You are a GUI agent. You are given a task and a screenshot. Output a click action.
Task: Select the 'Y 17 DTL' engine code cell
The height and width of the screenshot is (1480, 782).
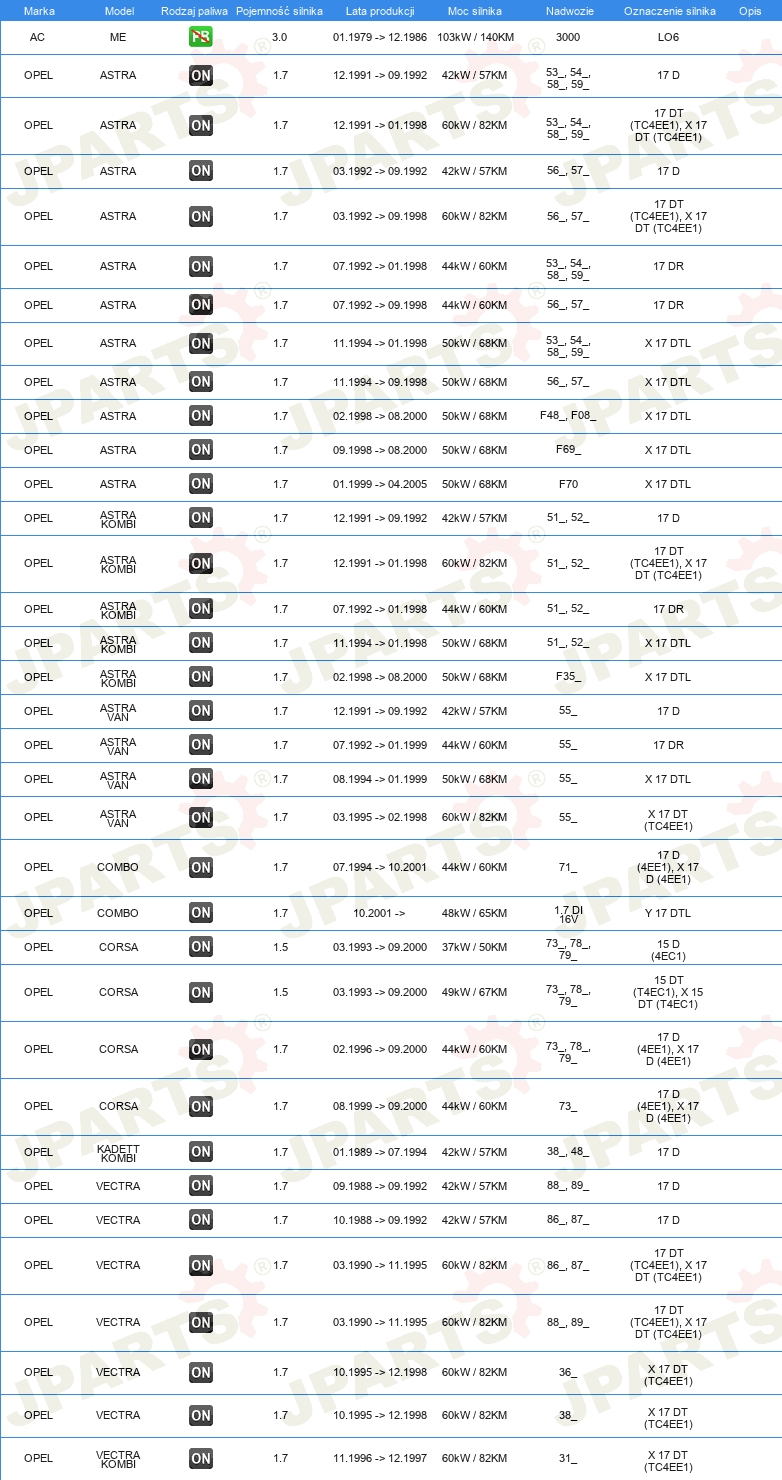click(x=669, y=913)
